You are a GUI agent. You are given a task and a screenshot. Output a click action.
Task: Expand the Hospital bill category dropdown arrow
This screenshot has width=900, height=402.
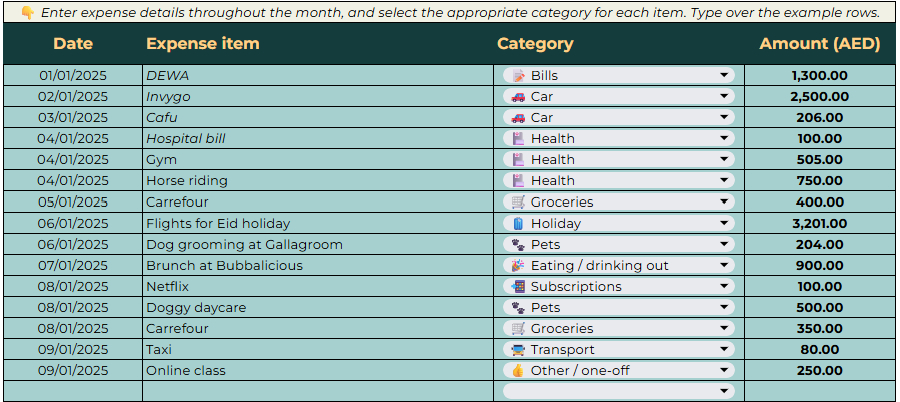click(x=724, y=139)
